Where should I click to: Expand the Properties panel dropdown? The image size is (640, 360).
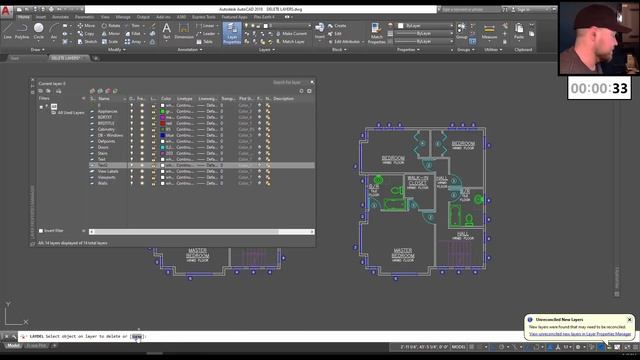tap(408, 50)
